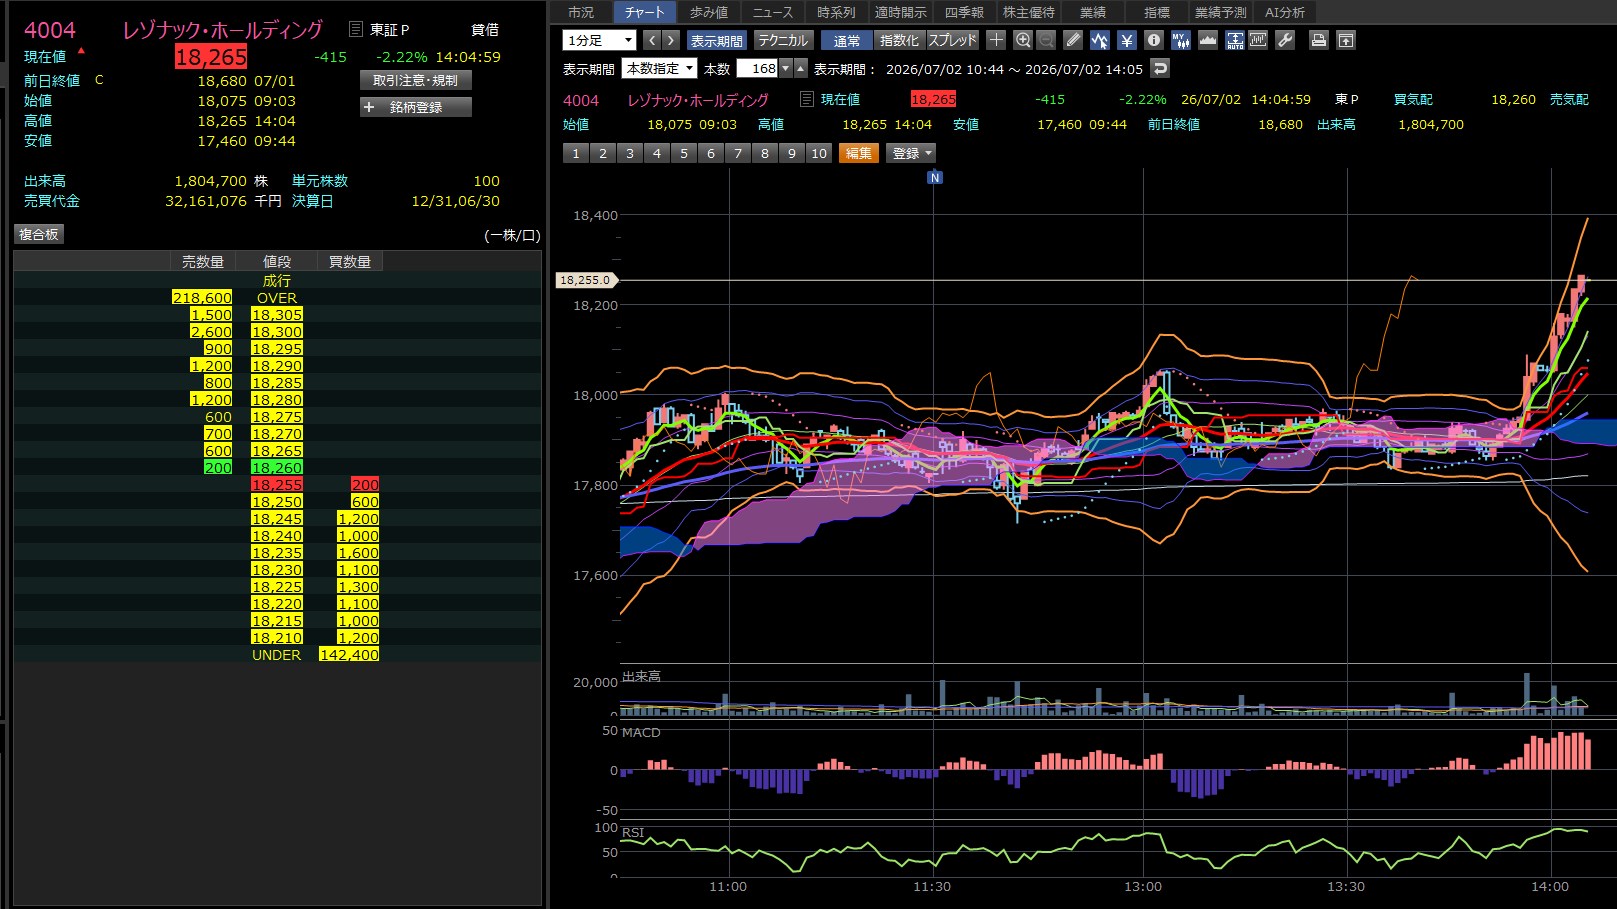Click the テクニカル button

click(x=783, y=40)
